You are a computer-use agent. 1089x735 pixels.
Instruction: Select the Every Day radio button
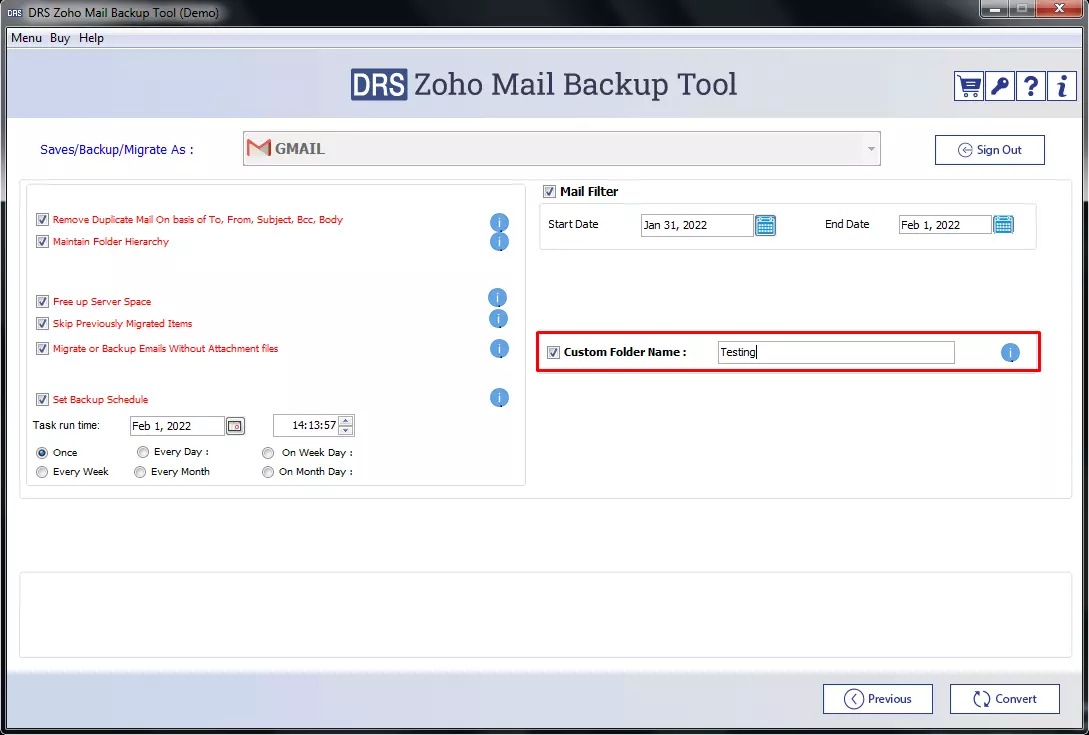143,452
